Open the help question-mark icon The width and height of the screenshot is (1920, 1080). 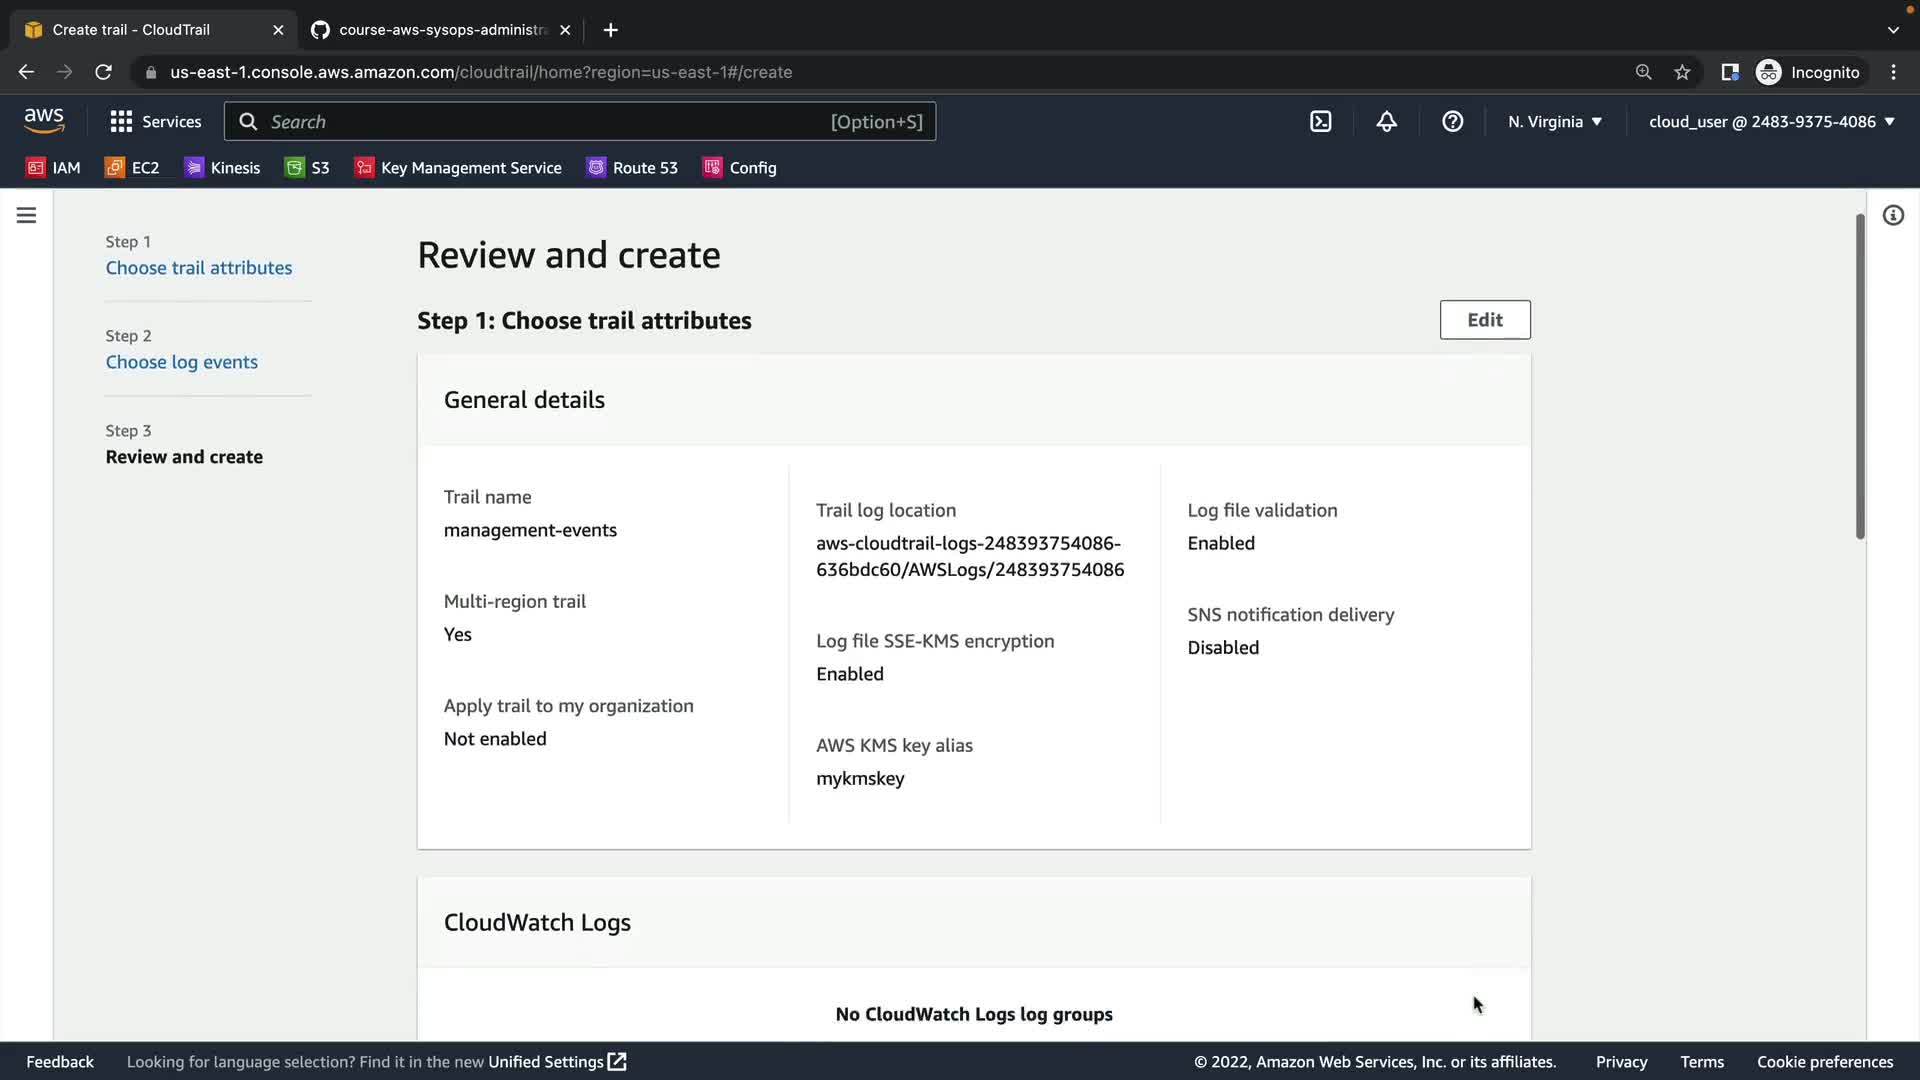(x=1452, y=122)
